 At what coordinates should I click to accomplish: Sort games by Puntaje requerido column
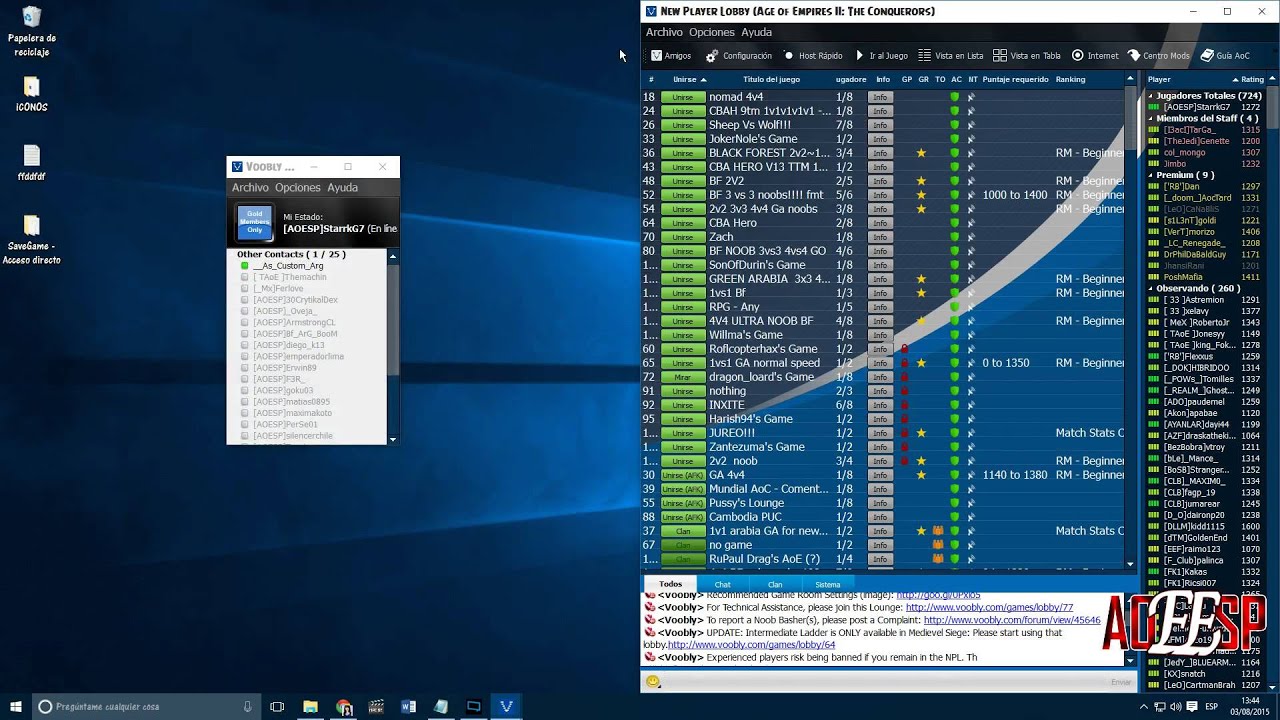coord(1015,79)
